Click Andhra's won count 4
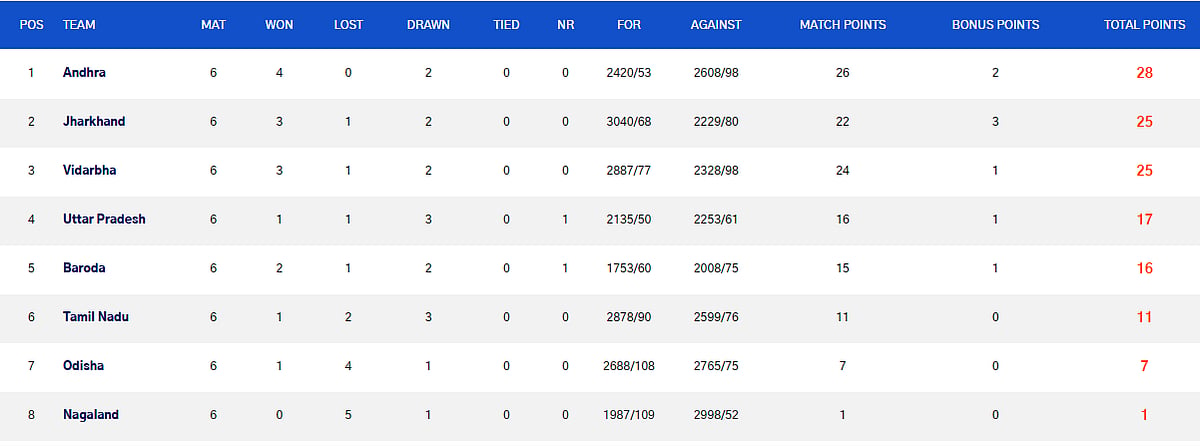This screenshot has height=447, width=1200. click(x=279, y=73)
